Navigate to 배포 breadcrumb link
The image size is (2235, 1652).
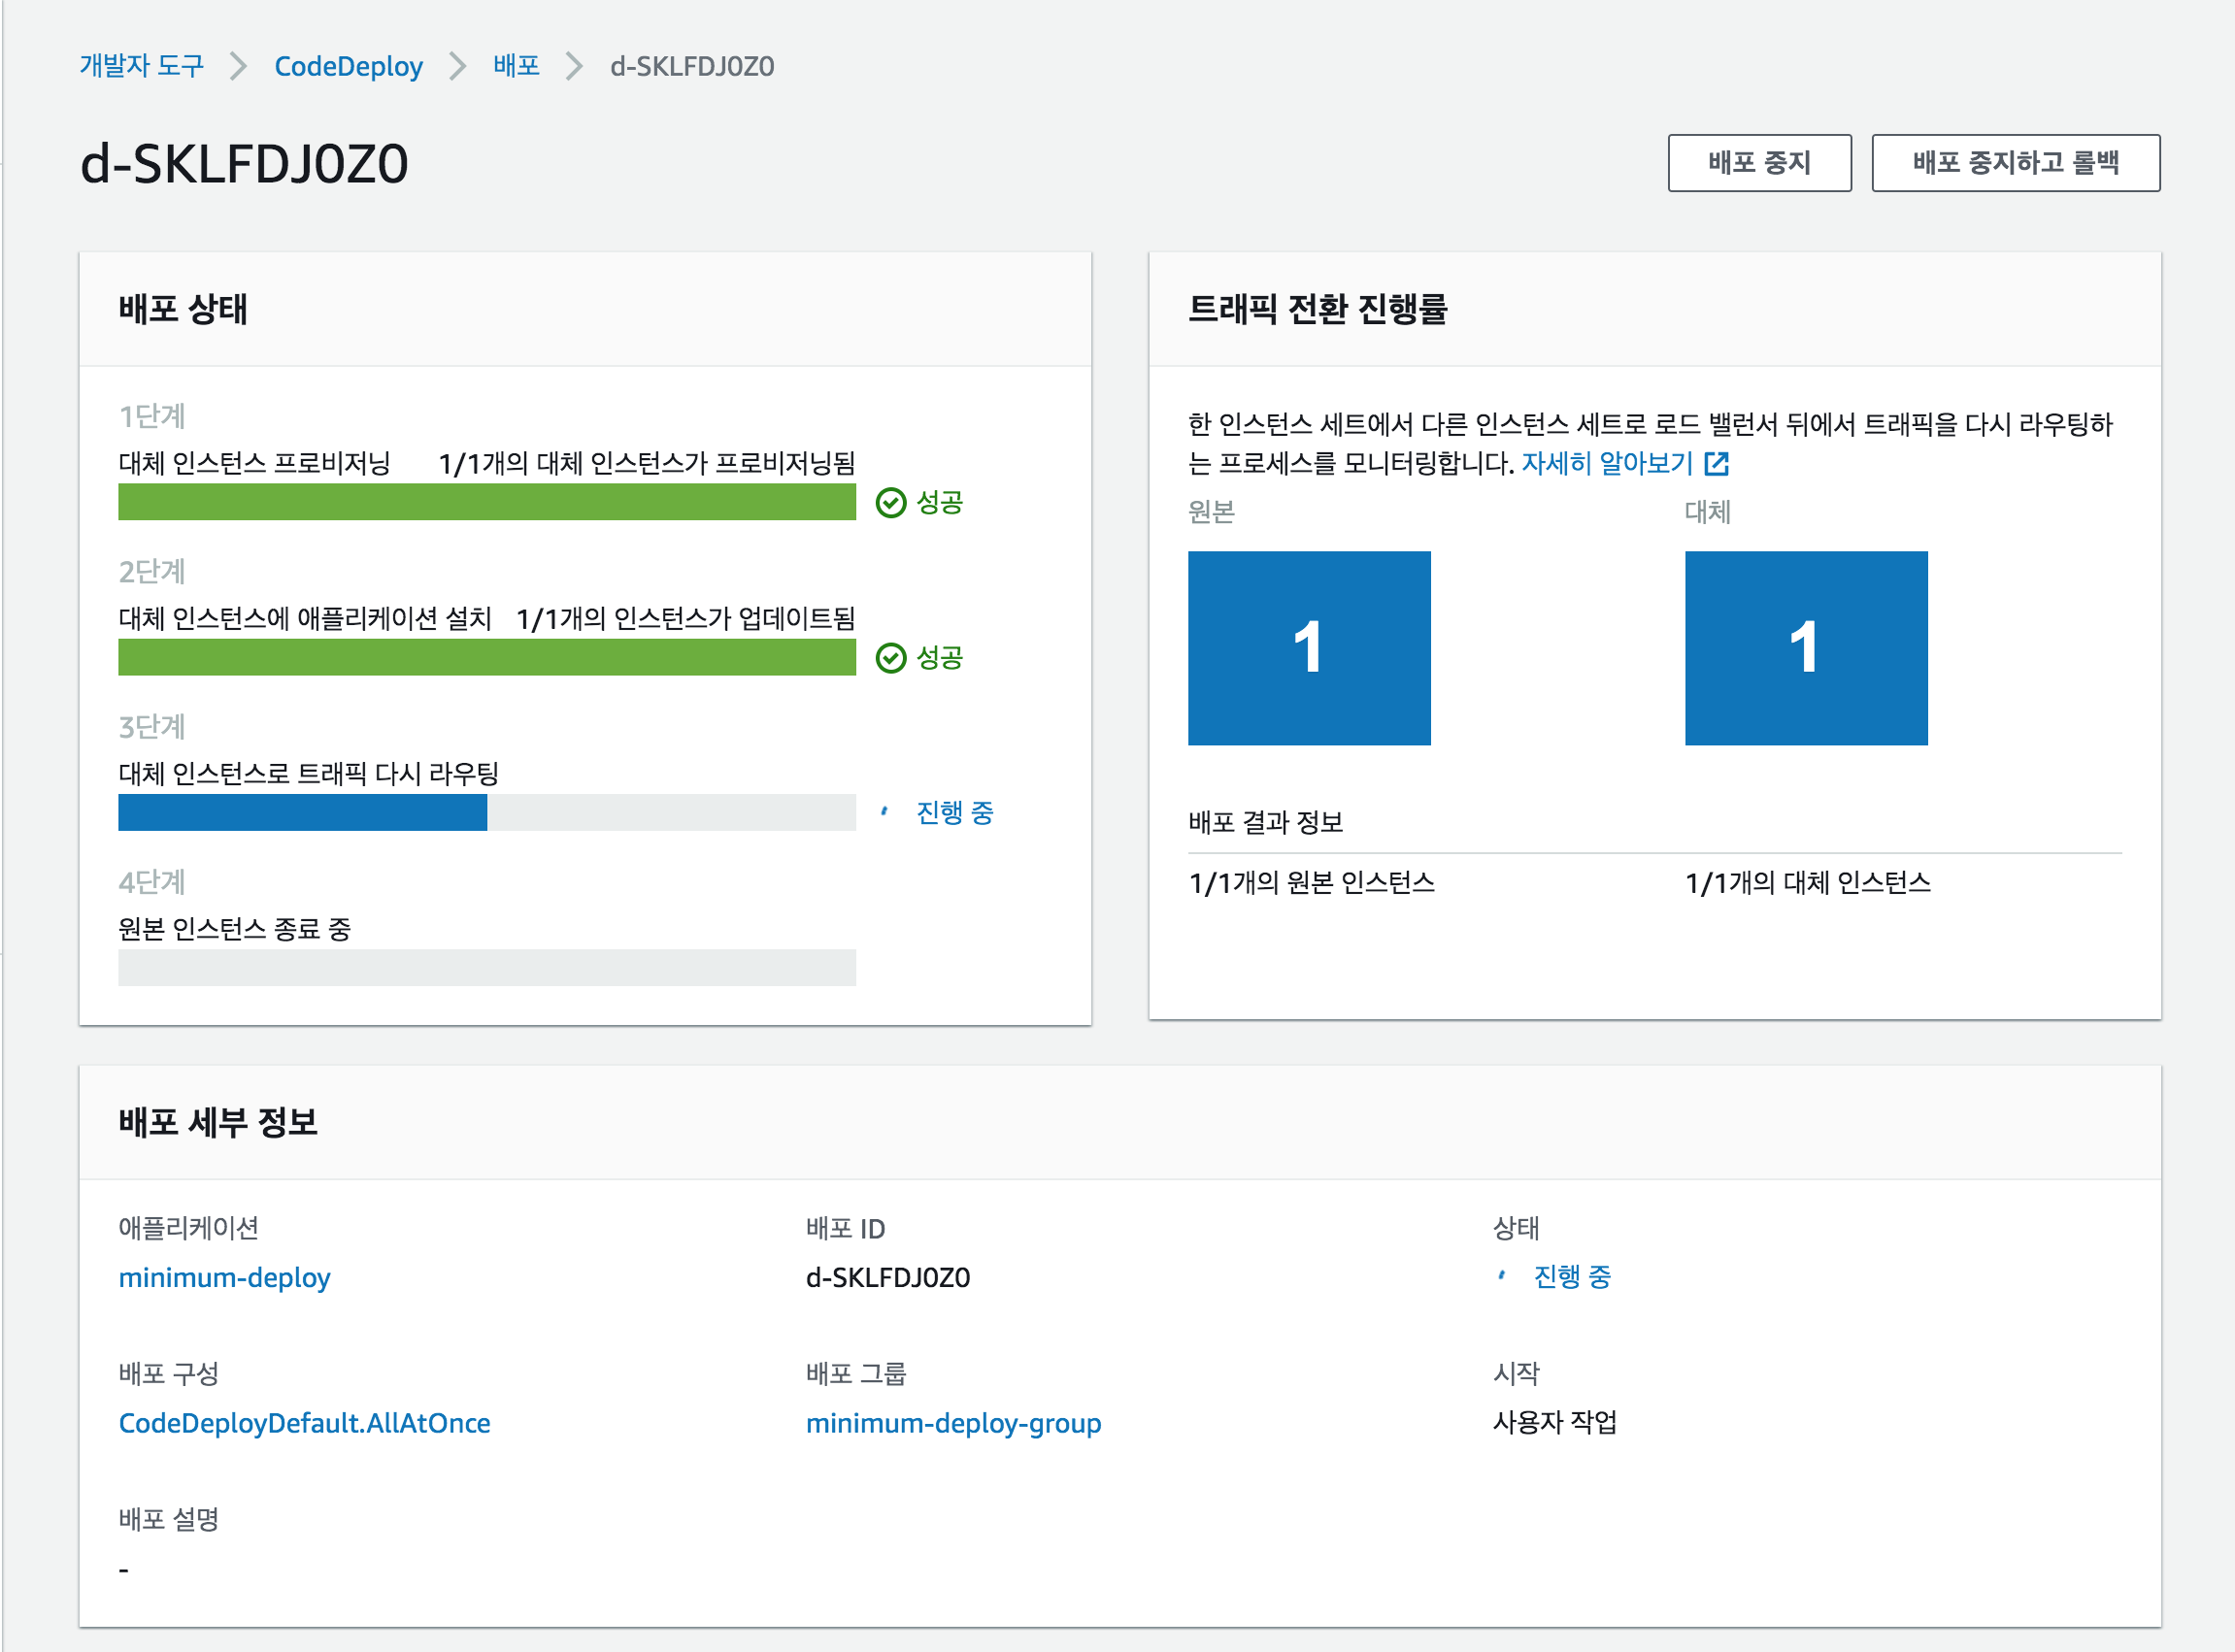[x=516, y=66]
